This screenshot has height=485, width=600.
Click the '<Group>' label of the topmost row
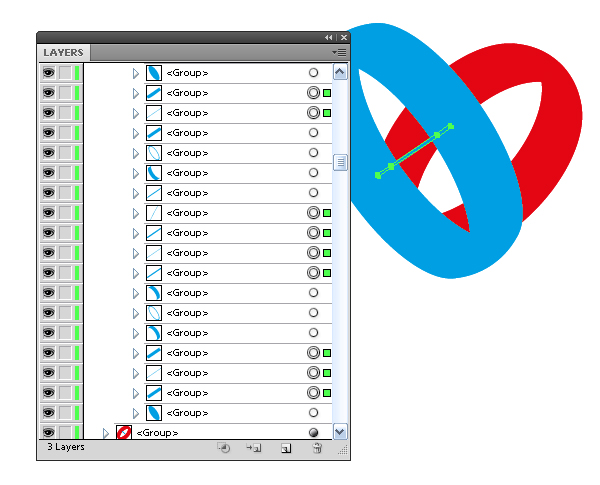[x=187, y=73]
